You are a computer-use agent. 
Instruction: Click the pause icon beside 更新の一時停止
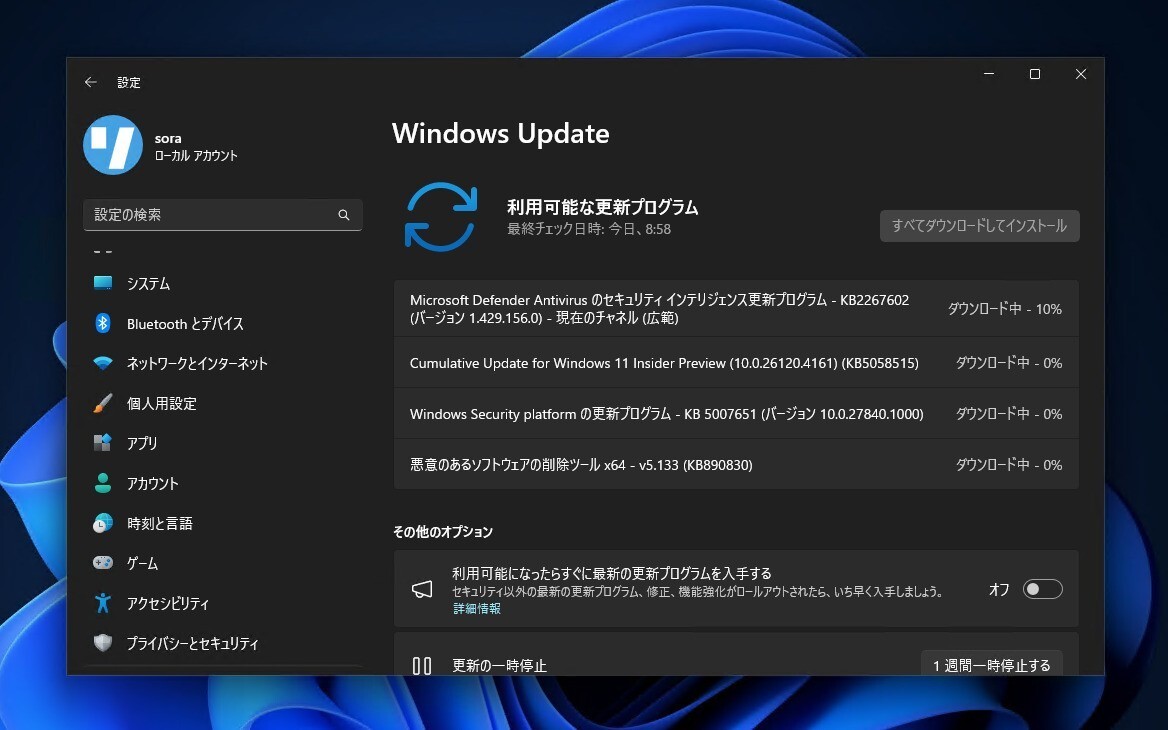coord(422,665)
